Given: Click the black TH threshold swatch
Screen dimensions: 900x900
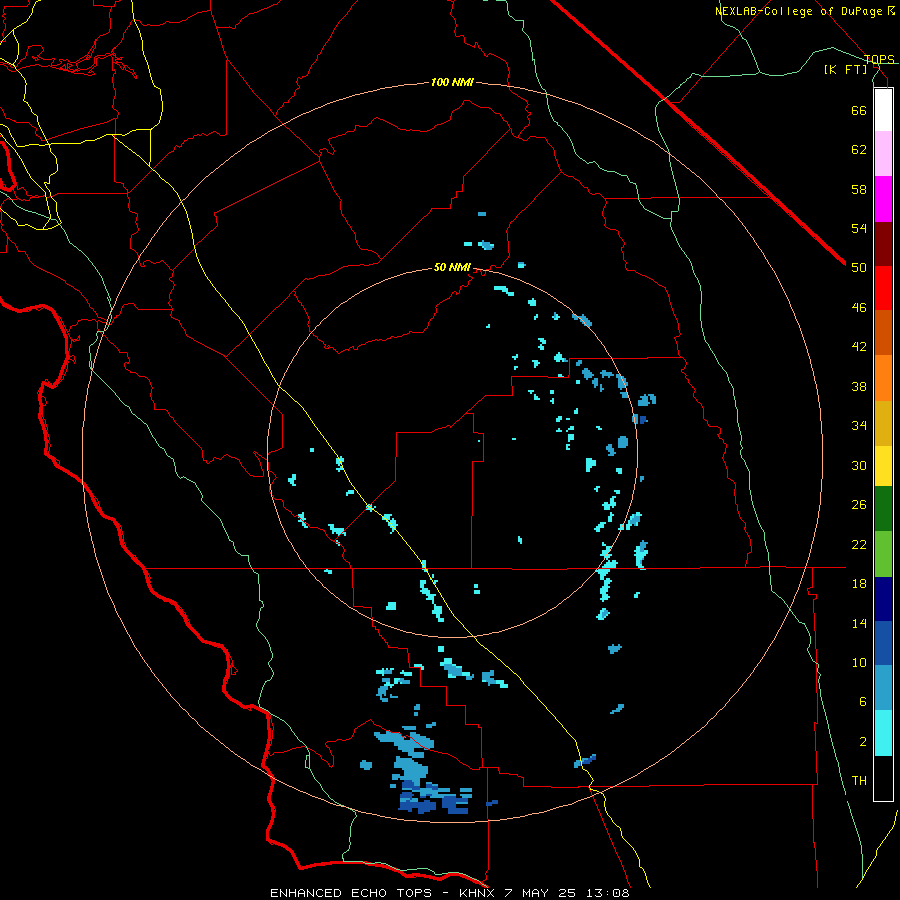Looking at the screenshot, I should click(883, 778).
